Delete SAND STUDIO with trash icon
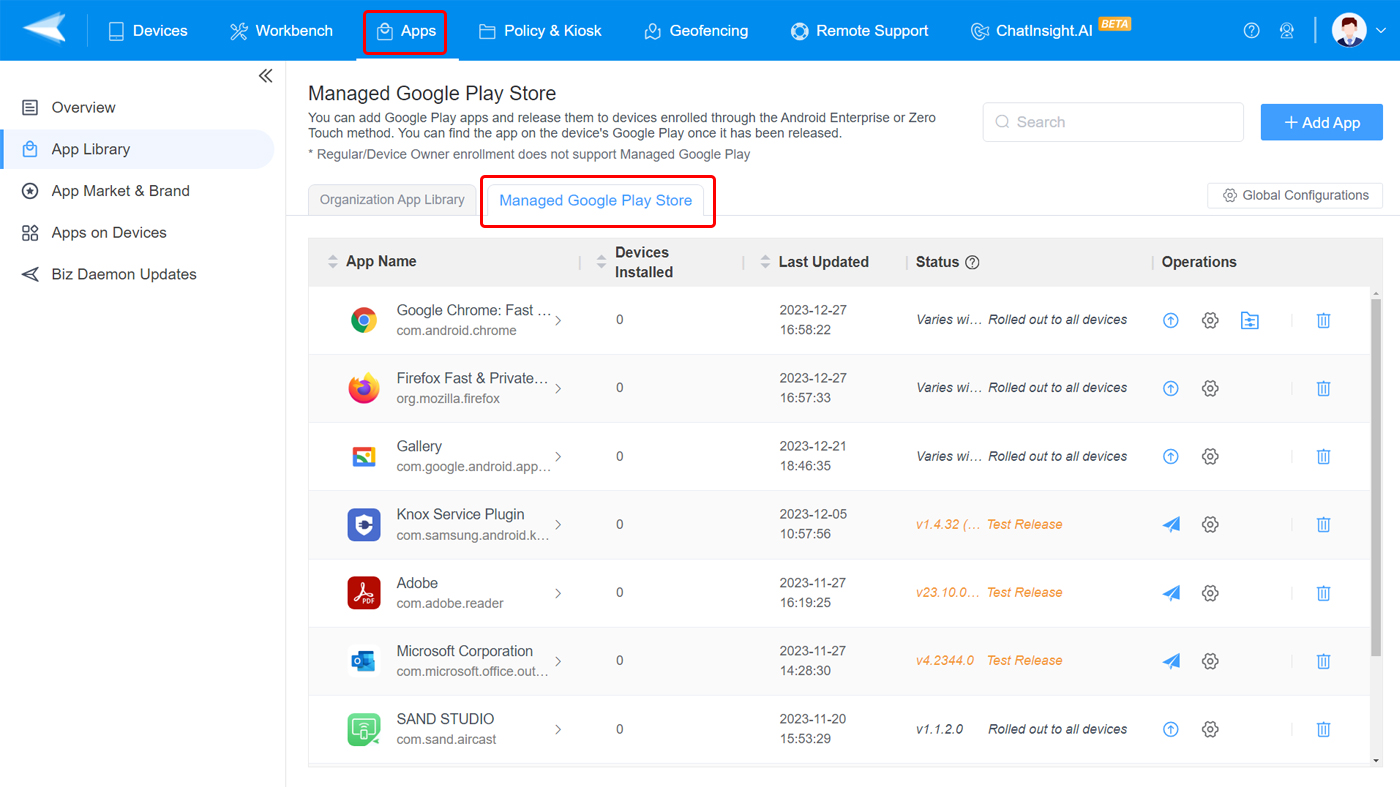 pos(1323,729)
